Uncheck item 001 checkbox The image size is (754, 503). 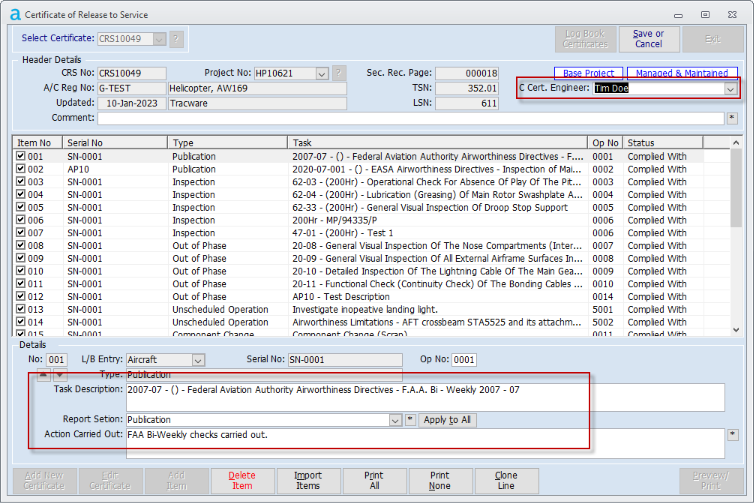pos(21,156)
